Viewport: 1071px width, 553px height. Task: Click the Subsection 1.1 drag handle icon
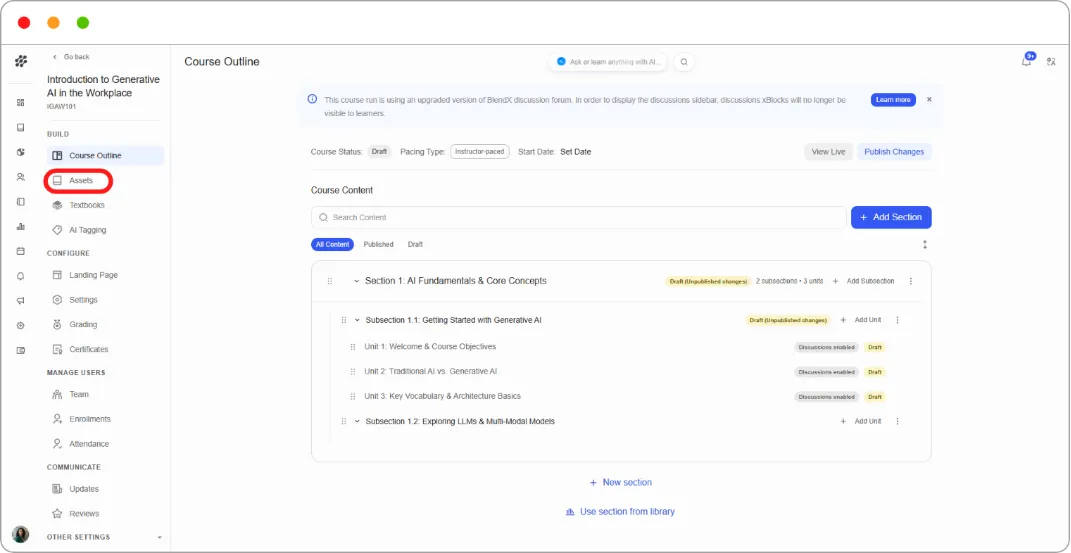(344, 320)
